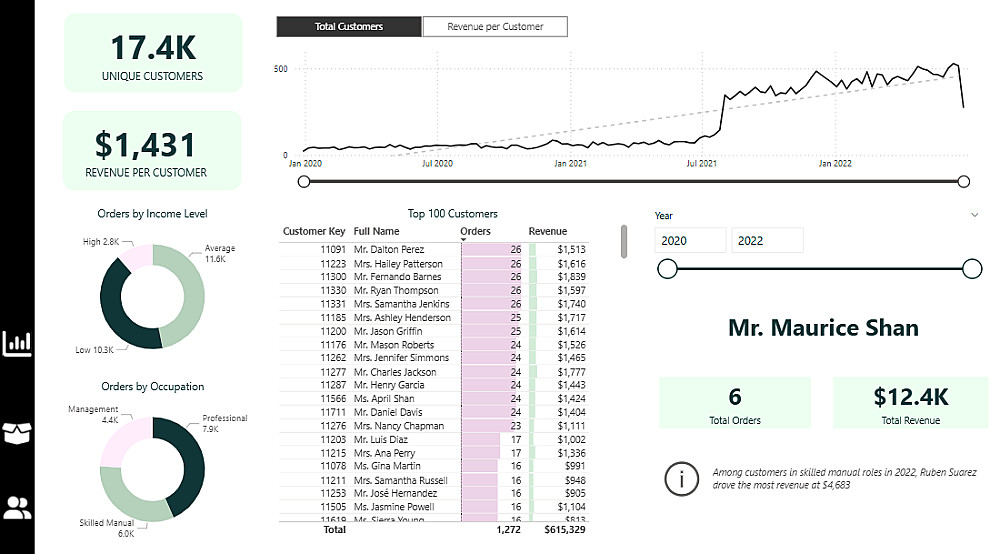Screen dimensions: 1000x554
Task: Click right handle of Year slider
Action: (x=971, y=268)
